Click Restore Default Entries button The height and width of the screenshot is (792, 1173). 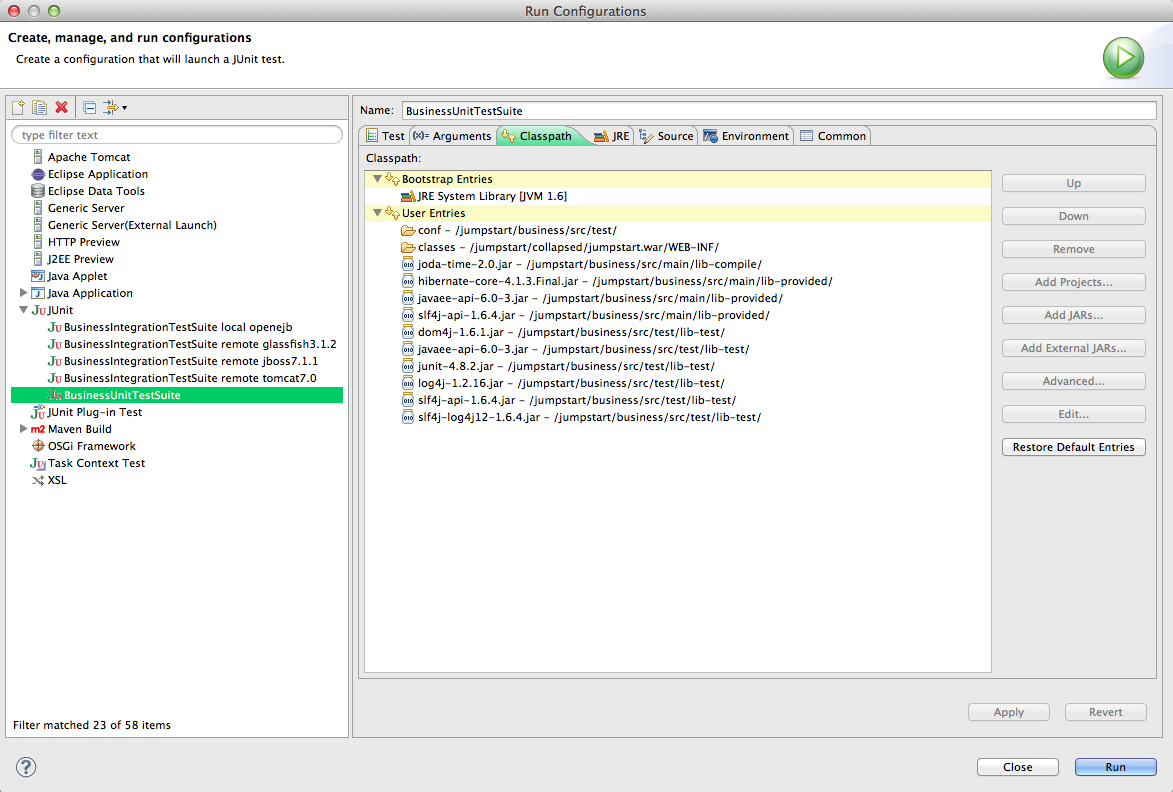pos(1074,447)
